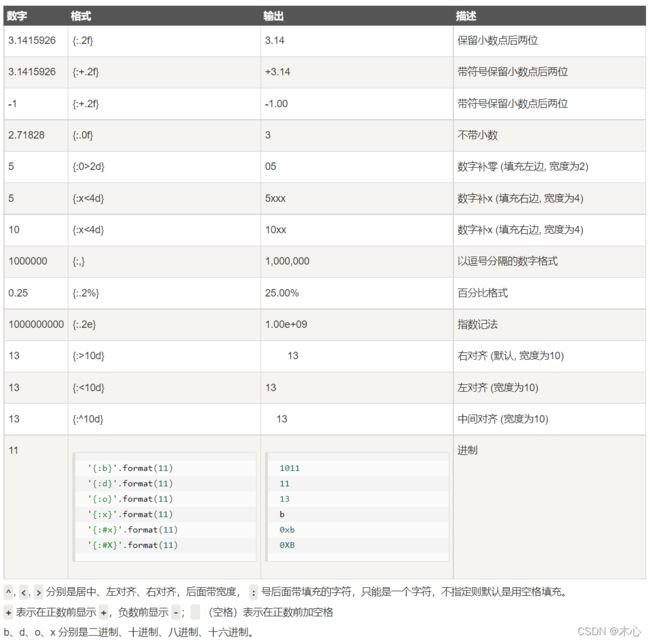The image size is (650, 642).
Task: Click the description 指数记法
Action: (477, 324)
